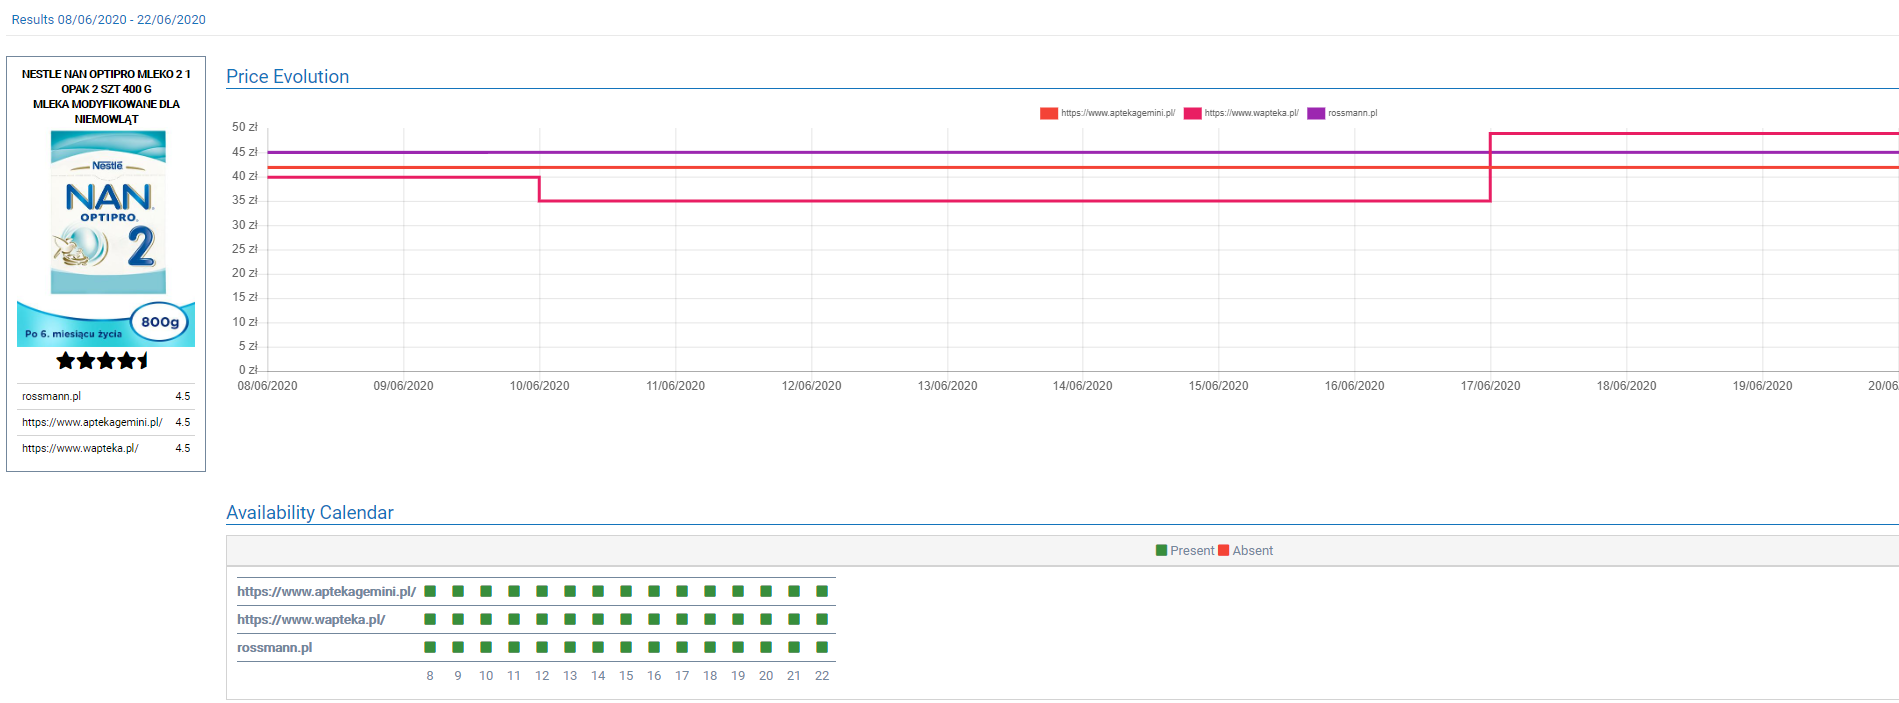
Task: Click the product star rating
Action: coord(103,360)
